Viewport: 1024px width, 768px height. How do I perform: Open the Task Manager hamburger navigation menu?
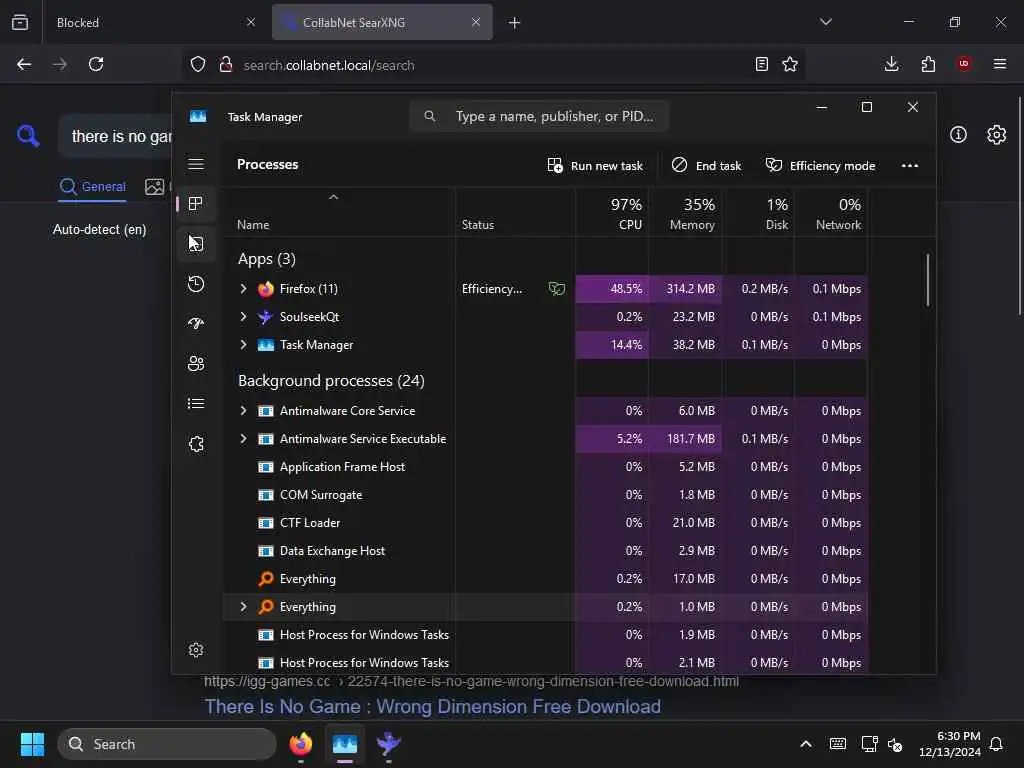point(196,164)
